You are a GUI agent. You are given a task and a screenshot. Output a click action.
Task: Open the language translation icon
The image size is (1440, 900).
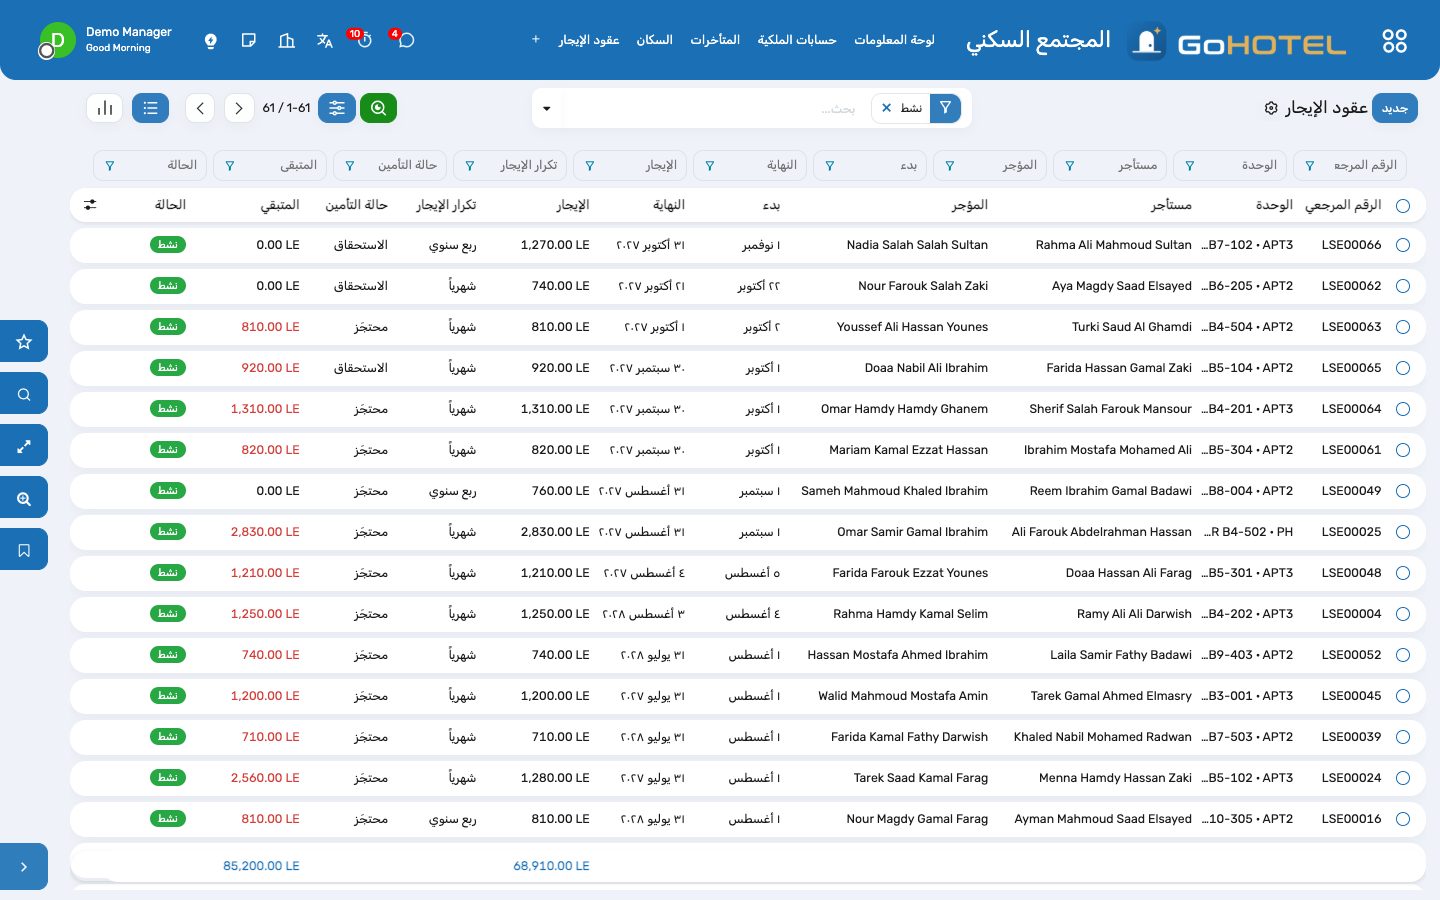pos(325,41)
